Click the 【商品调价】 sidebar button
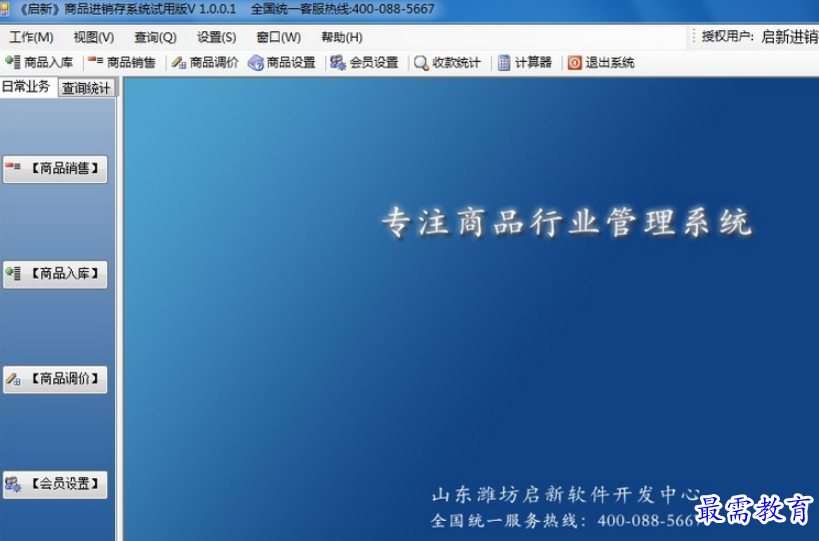The image size is (819, 541). pyautogui.click(x=55, y=379)
